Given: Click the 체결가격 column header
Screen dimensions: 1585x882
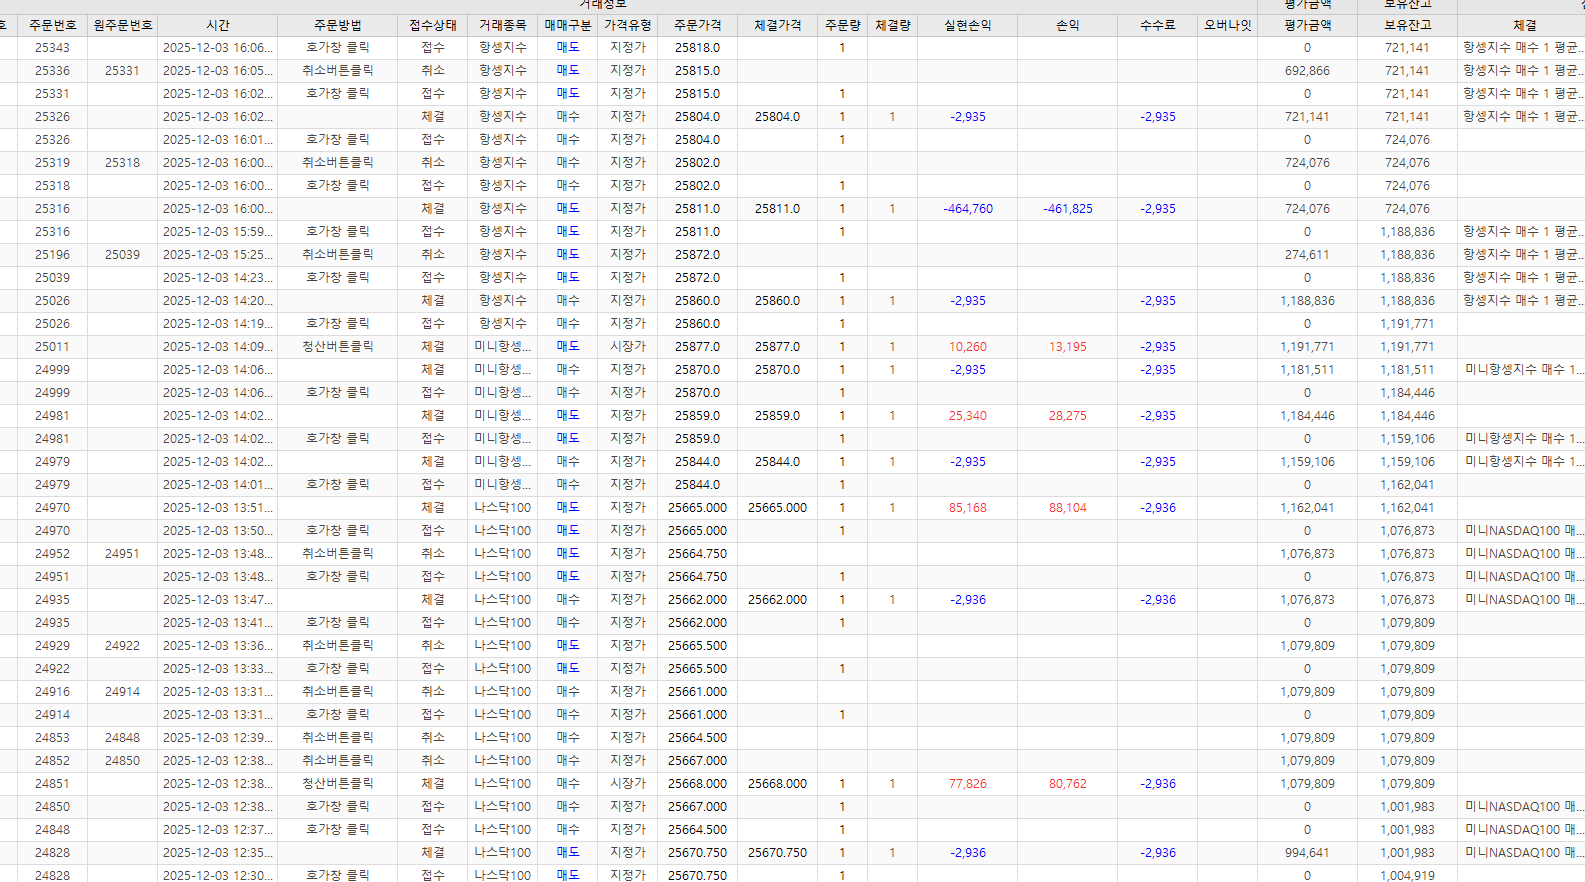Looking at the screenshot, I should 777,25.
